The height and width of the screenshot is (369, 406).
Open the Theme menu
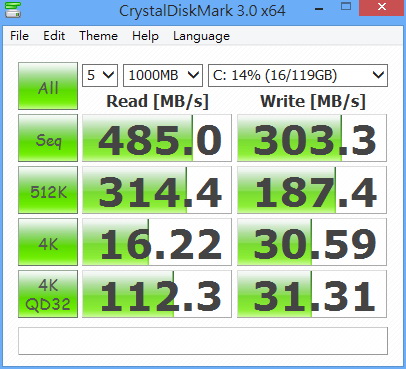coord(98,36)
